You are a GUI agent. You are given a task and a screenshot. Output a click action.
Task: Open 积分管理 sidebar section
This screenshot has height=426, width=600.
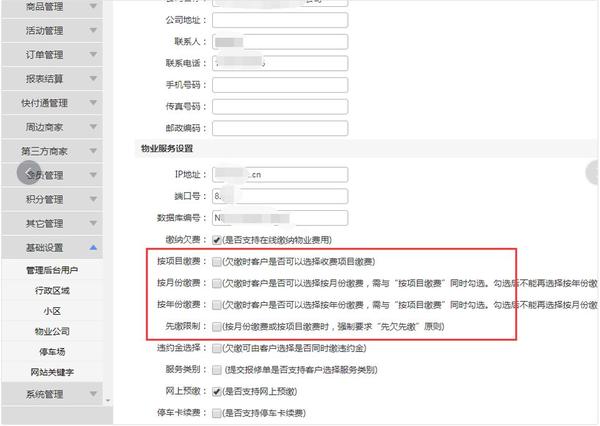tap(52, 199)
